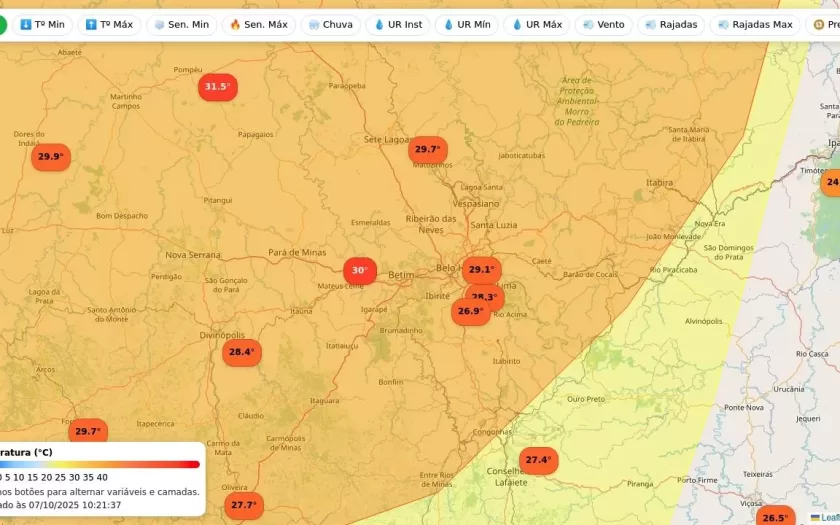
Task: Select the 29.1° marker at Belo Horizonte
Action: (x=481, y=269)
